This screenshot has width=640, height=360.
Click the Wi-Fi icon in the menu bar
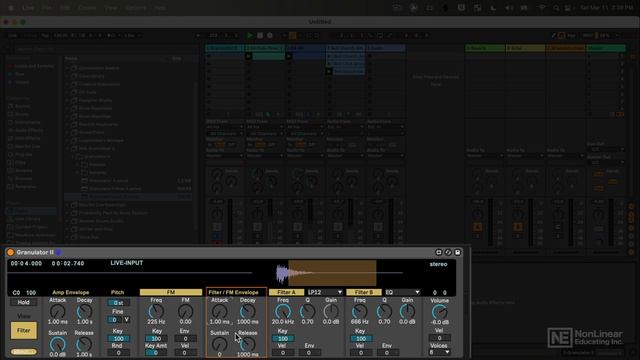click(542, 8)
